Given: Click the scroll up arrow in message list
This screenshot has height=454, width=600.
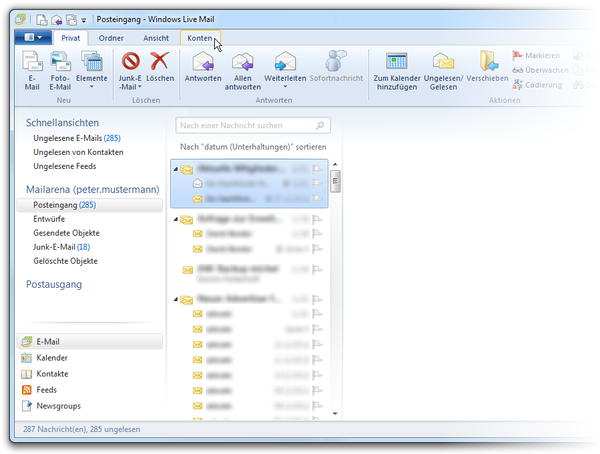Looking at the screenshot, I should pos(335,164).
